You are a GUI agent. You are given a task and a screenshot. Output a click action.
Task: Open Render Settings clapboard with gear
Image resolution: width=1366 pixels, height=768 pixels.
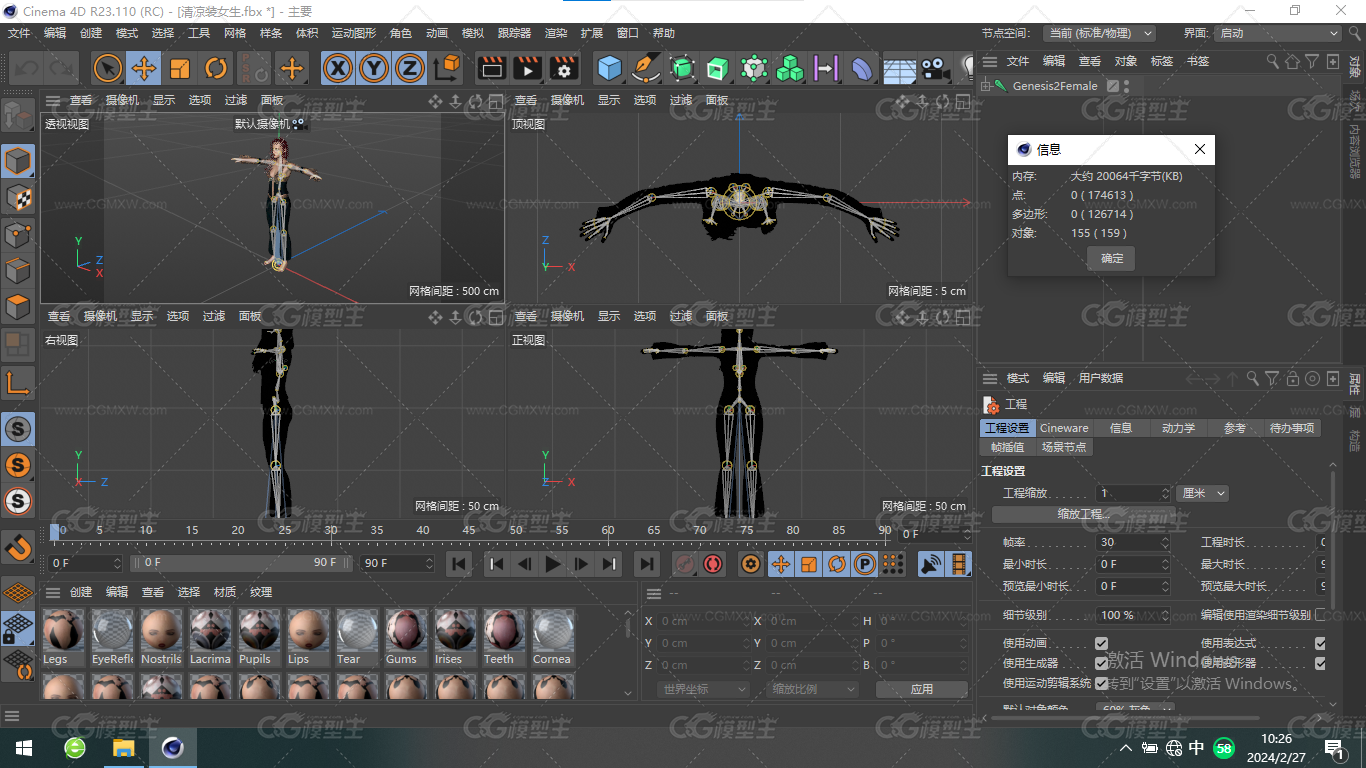click(564, 68)
